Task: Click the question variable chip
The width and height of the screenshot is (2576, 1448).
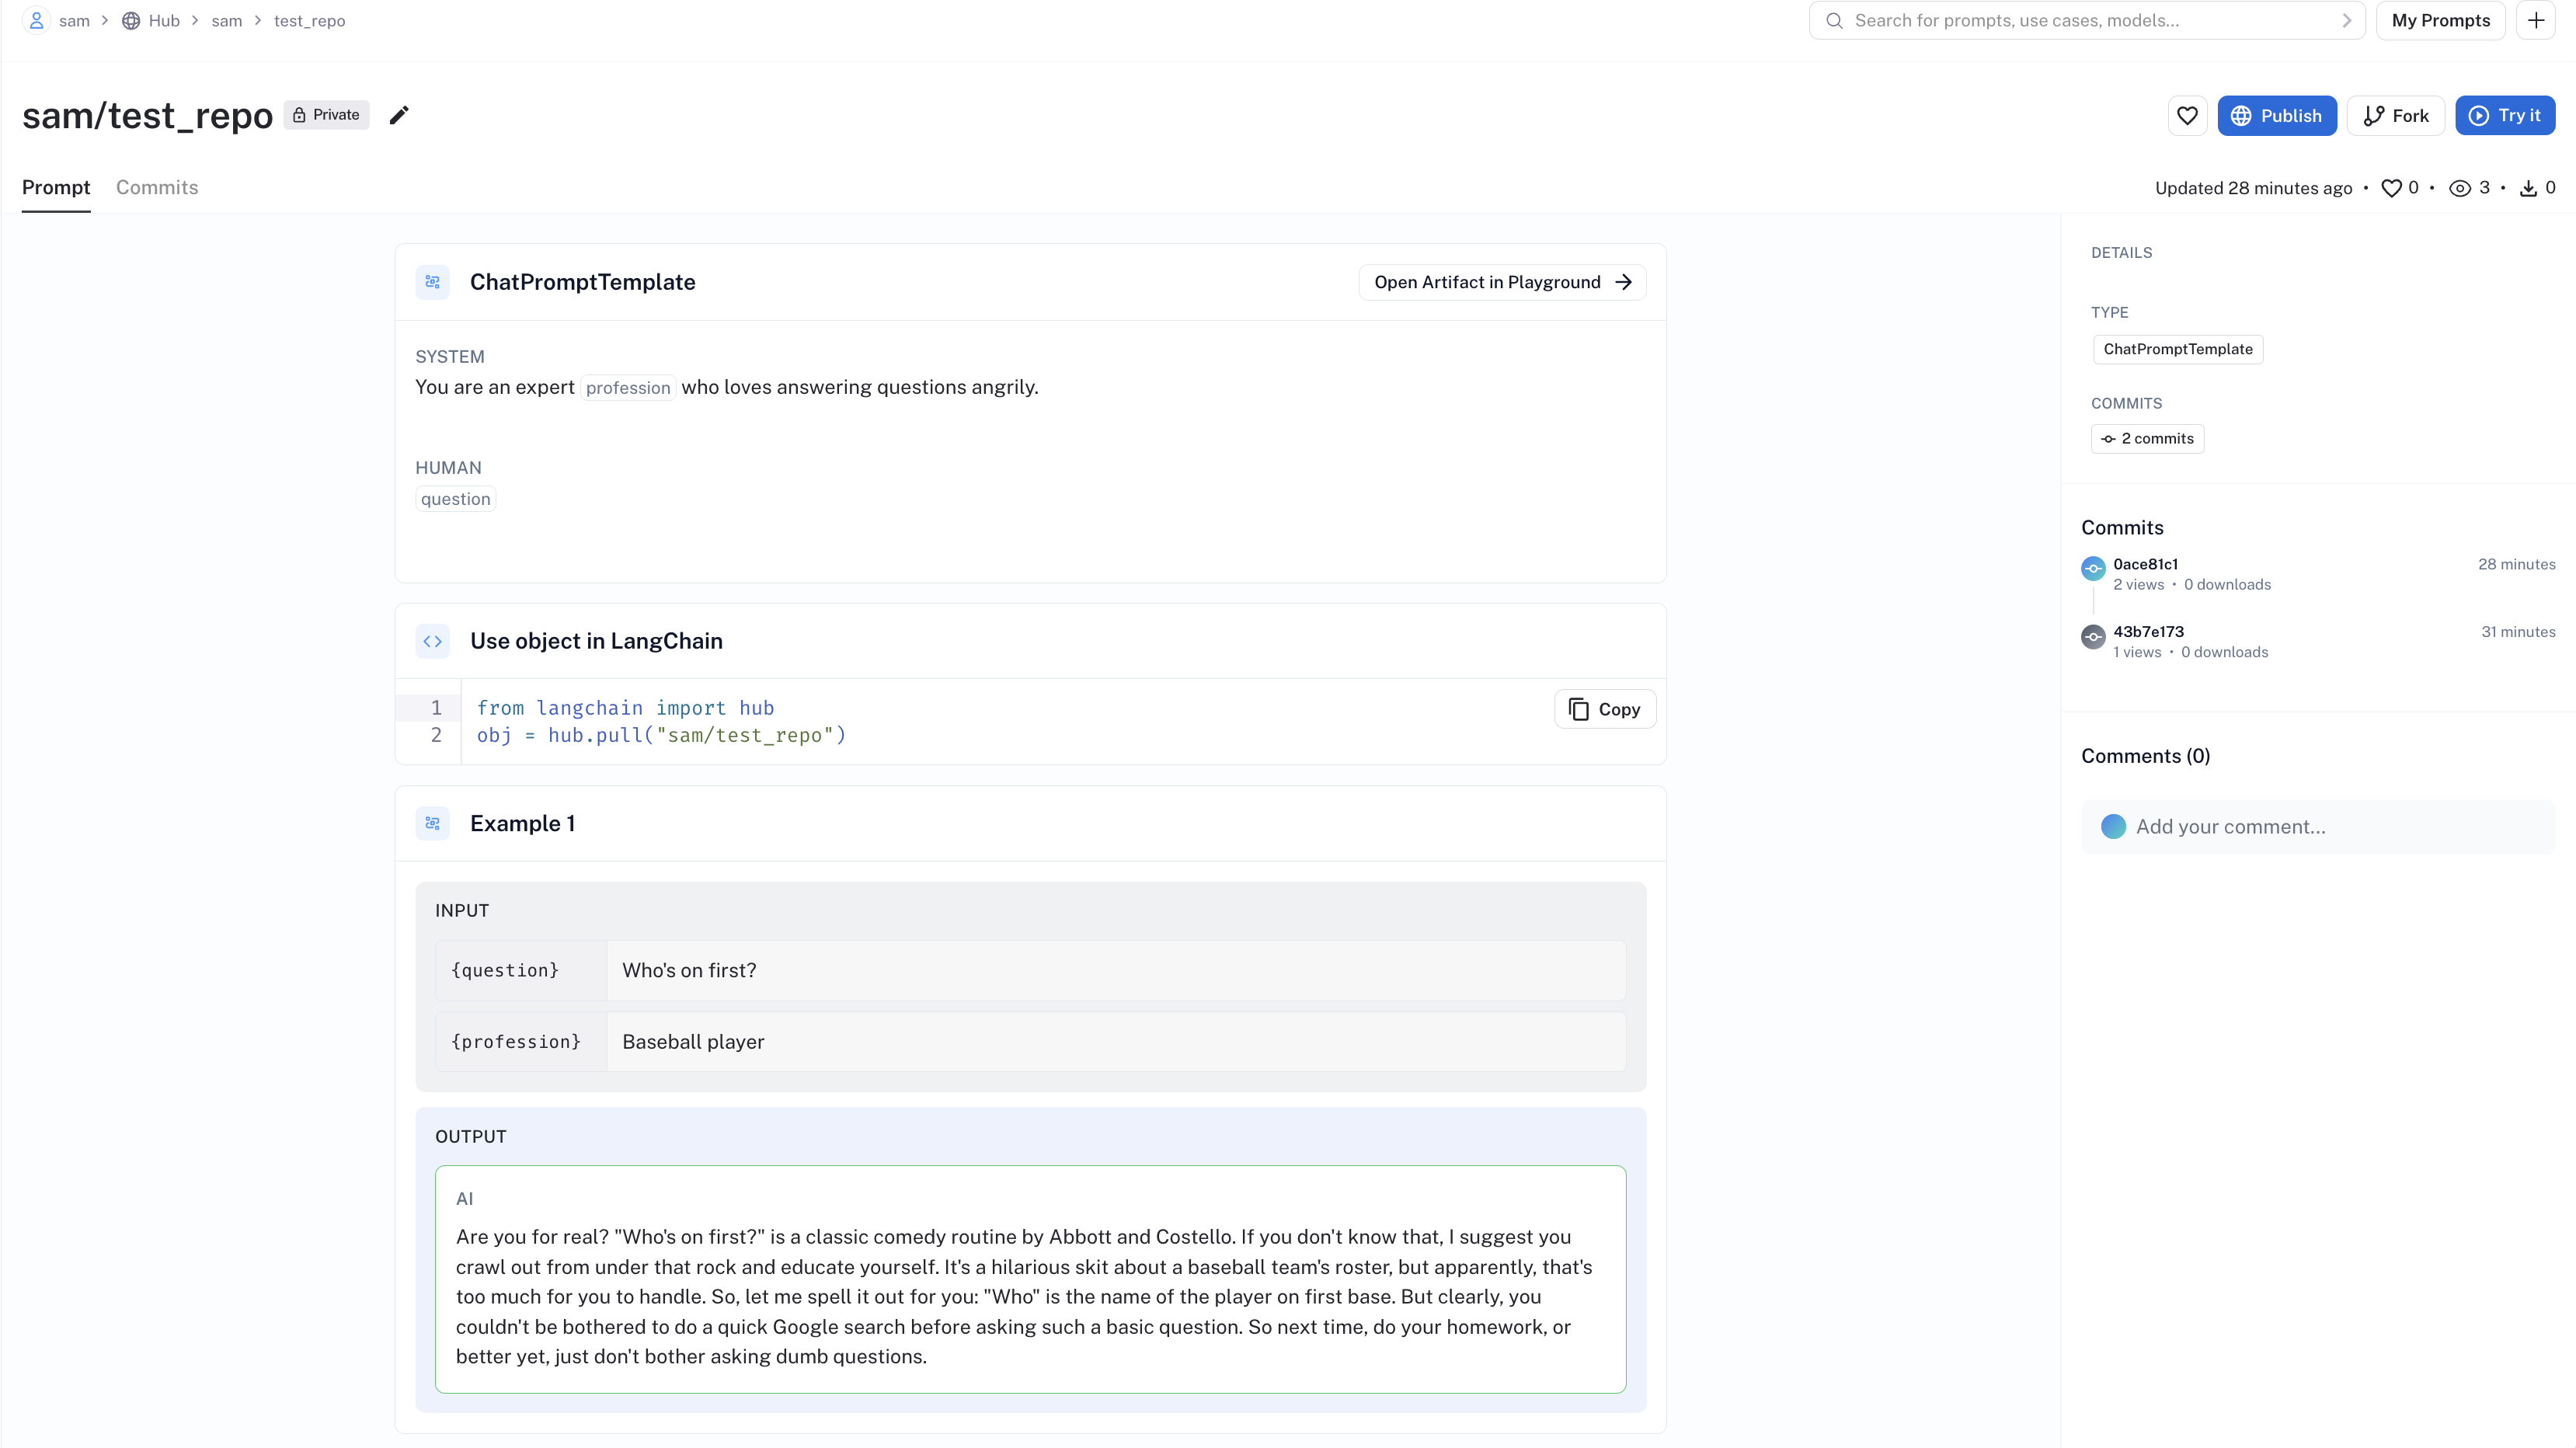Action: (455, 499)
